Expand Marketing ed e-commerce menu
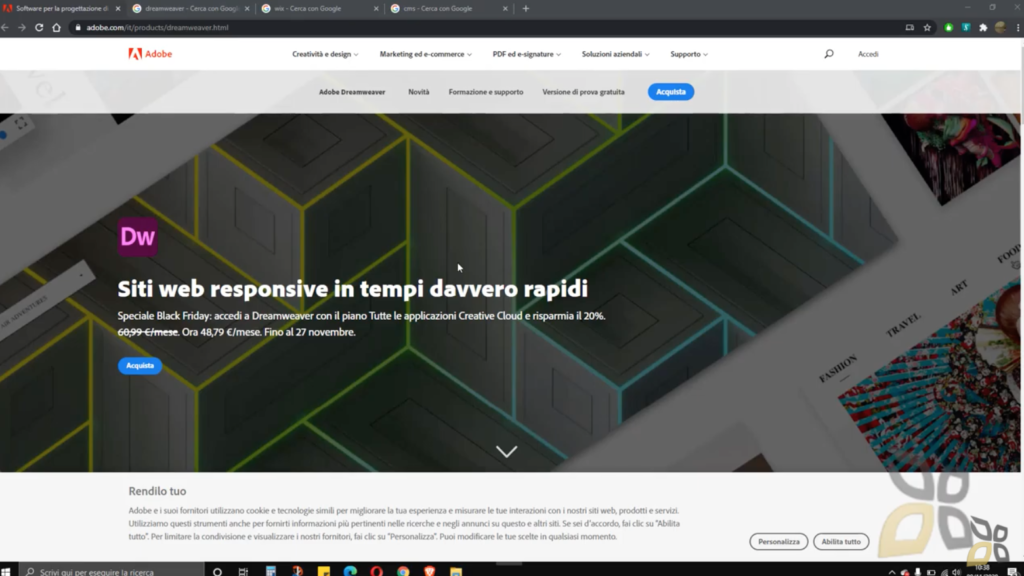The height and width of the screenshot is (576, 1024). click(426, 54)
